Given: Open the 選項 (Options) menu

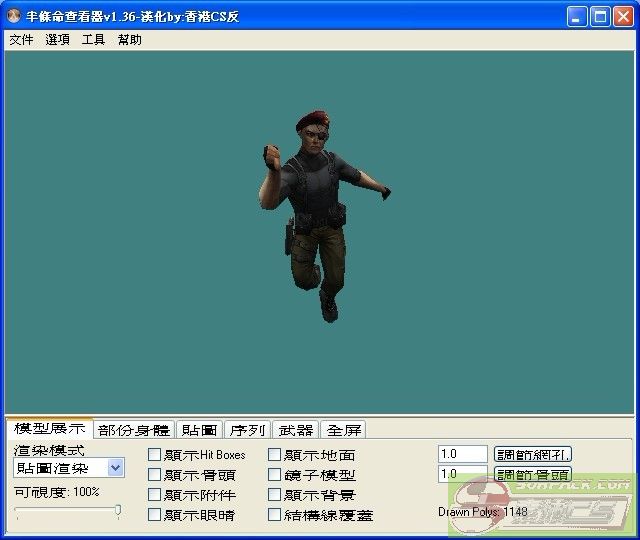Looking at the screenshot, I should pos(57,40).
